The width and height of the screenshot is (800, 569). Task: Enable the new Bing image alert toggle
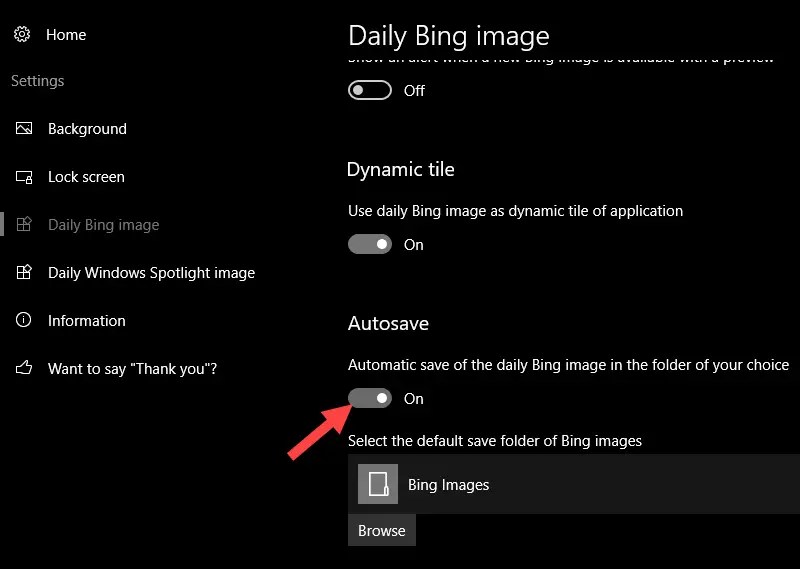coord(370,90)
